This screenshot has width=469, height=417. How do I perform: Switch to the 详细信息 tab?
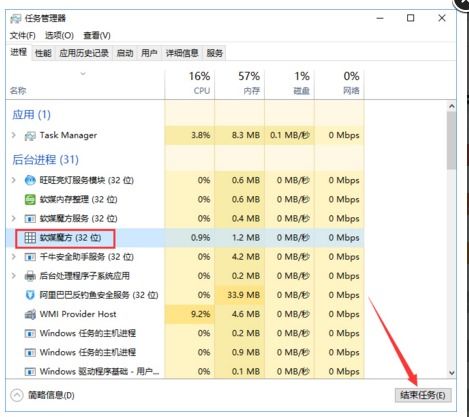[x=182, y=53]
